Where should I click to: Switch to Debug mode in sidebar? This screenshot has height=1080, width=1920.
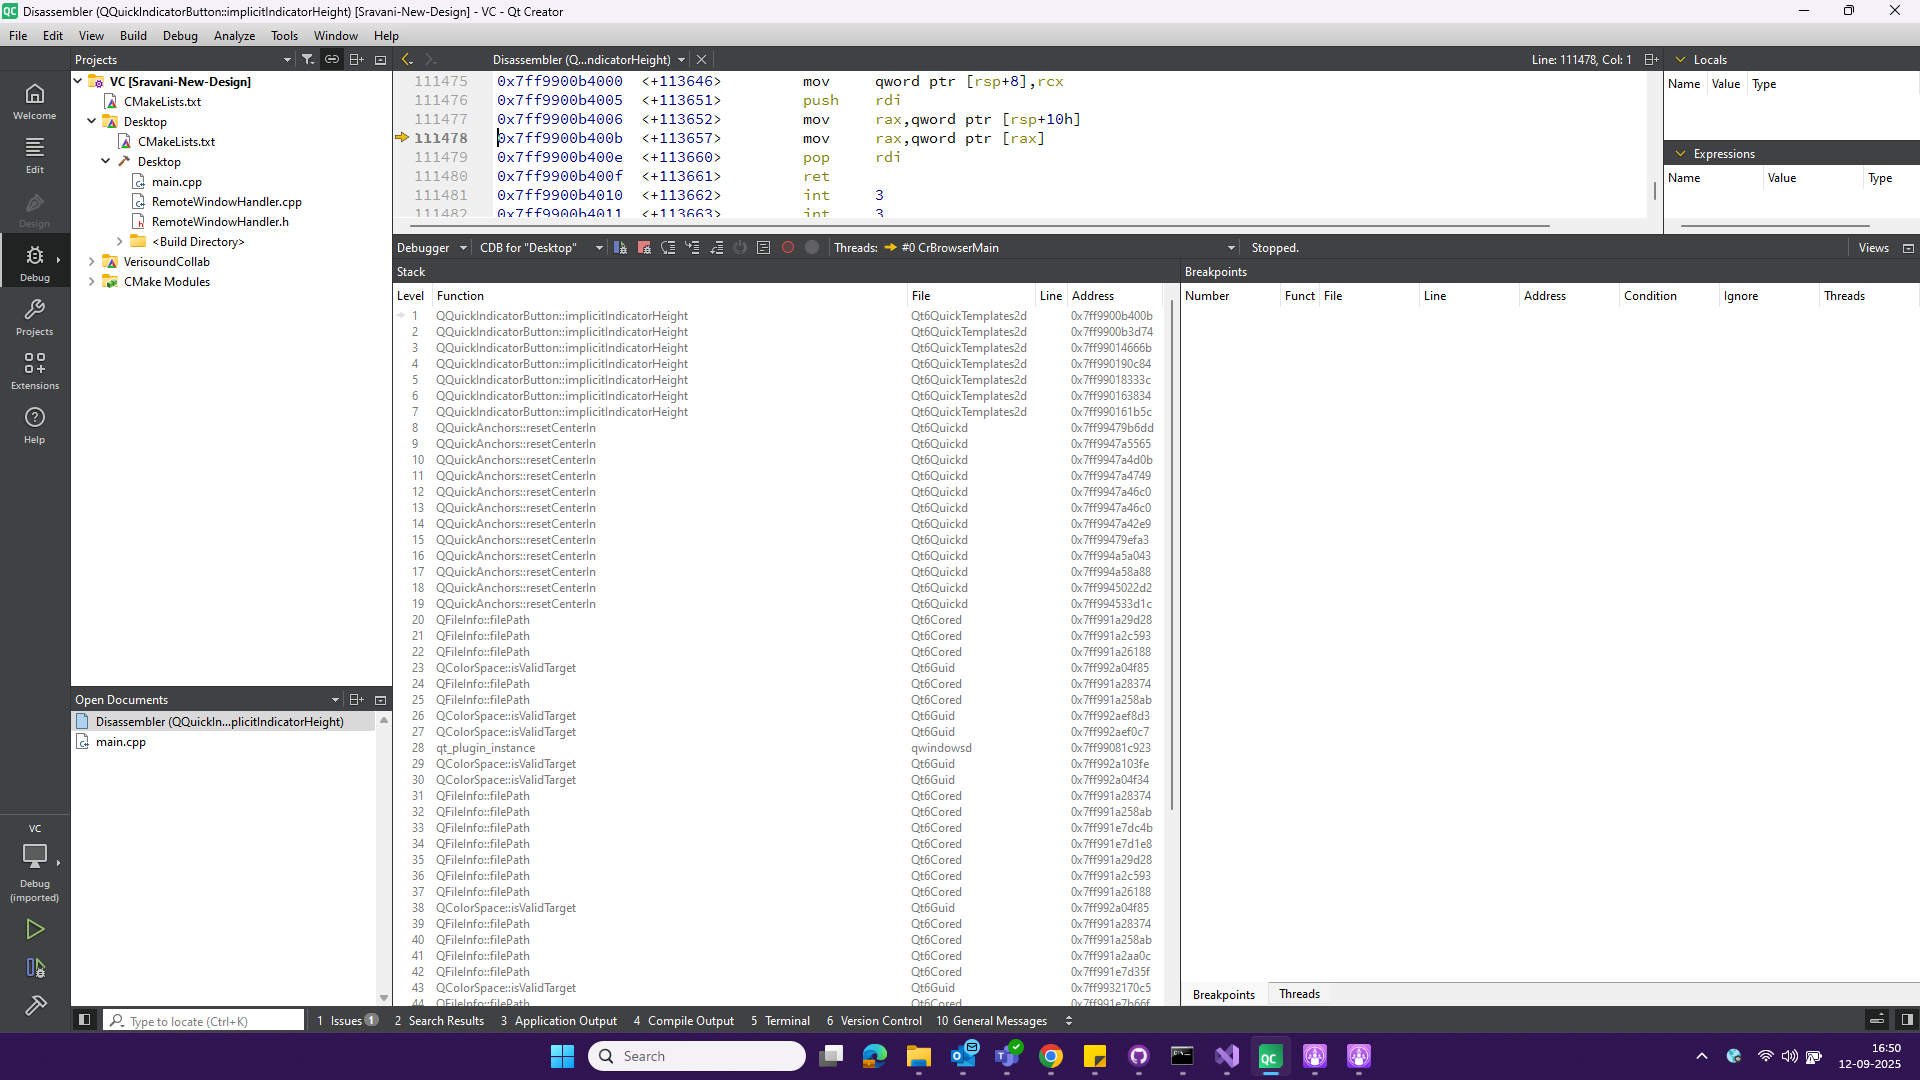(35, 263)
